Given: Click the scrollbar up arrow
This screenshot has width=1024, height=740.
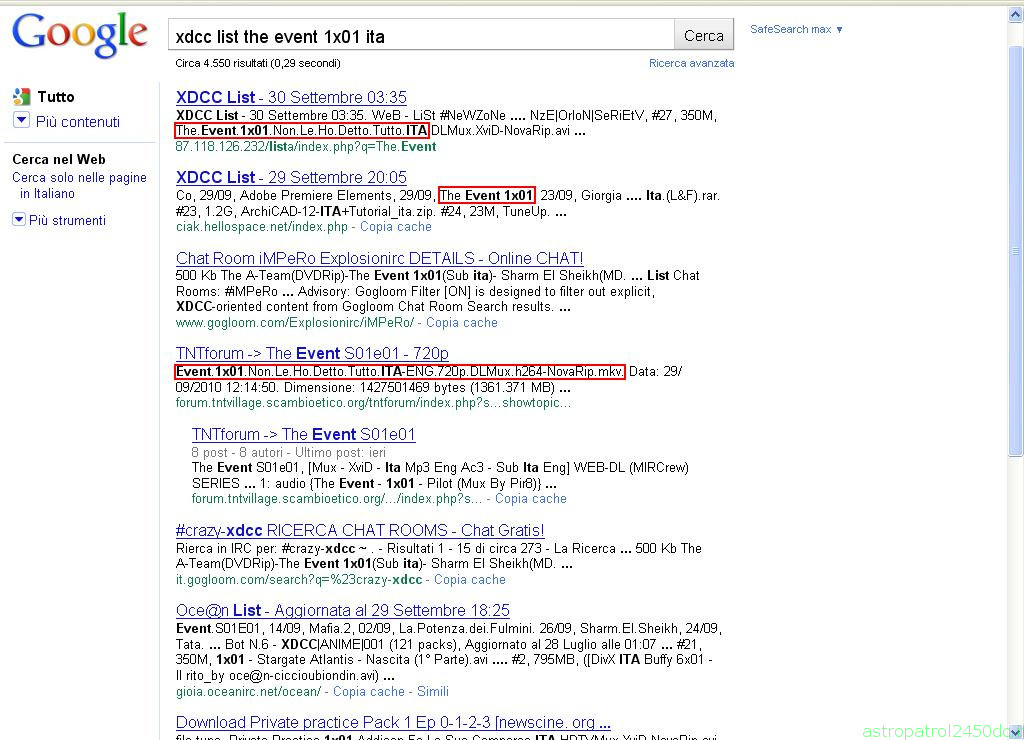Looking at the screenshot, I should pyautogui.click(x=1016, y=15).
